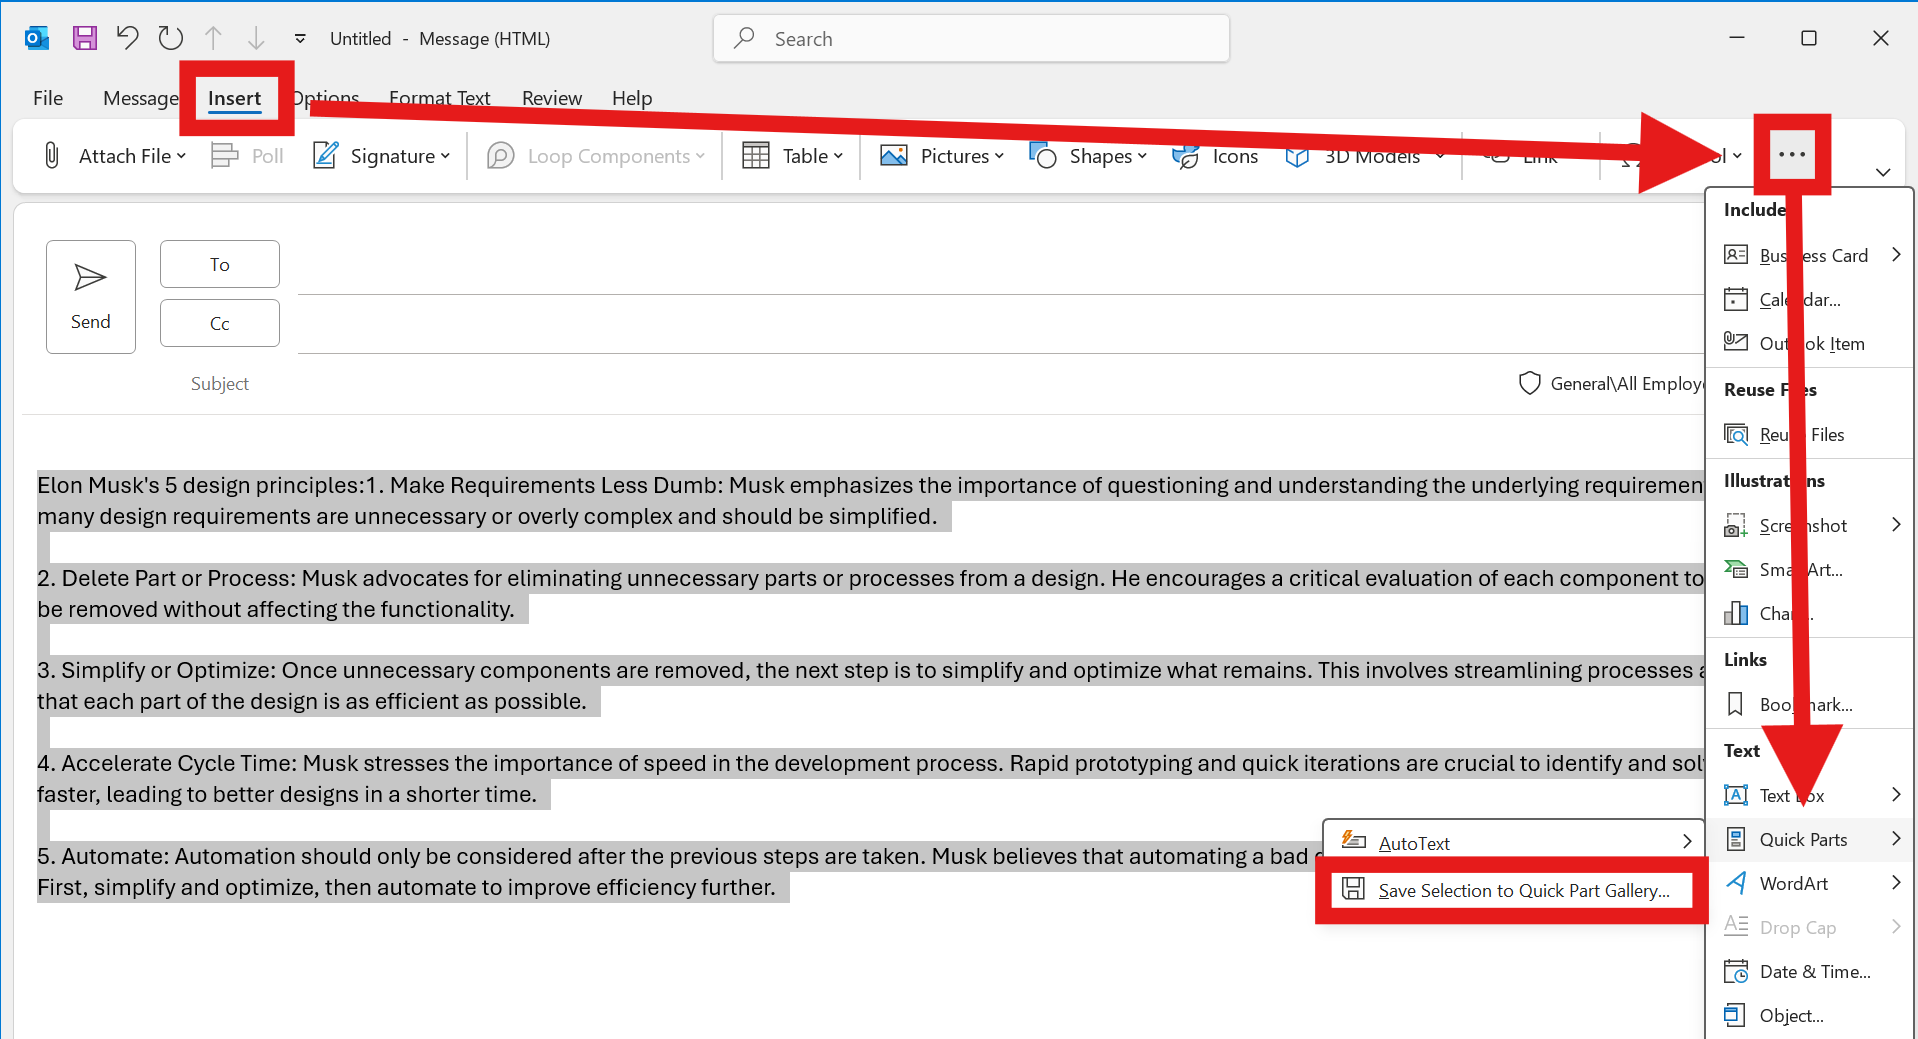
Task: Switch to the Review tab
Action: pos(552,98)
